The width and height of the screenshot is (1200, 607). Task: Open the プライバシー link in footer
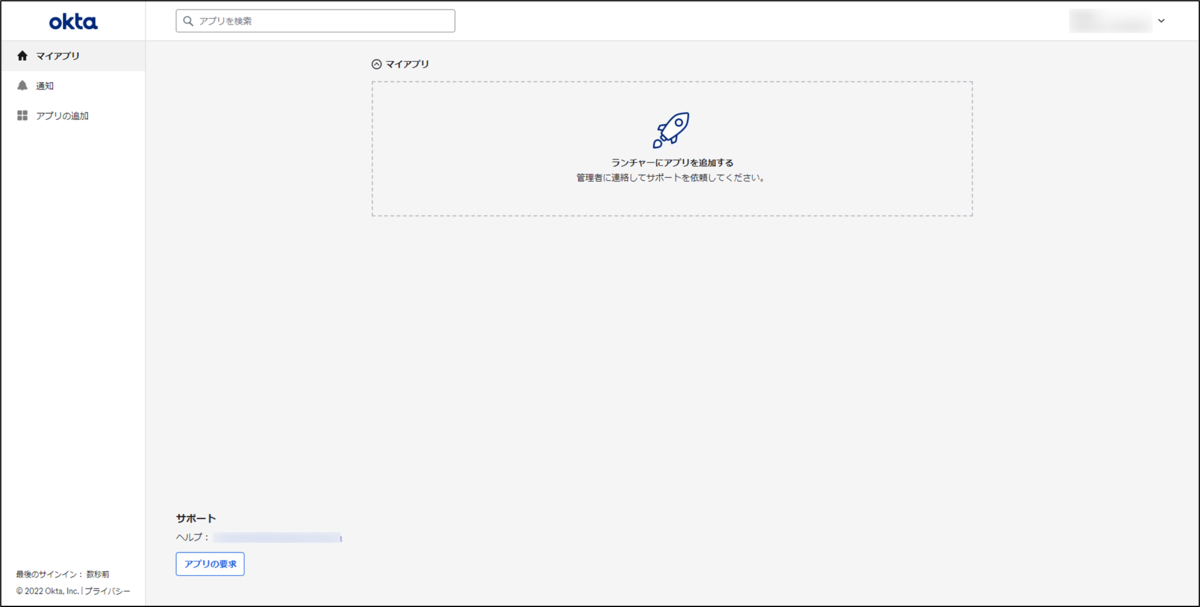coord(109,591)
